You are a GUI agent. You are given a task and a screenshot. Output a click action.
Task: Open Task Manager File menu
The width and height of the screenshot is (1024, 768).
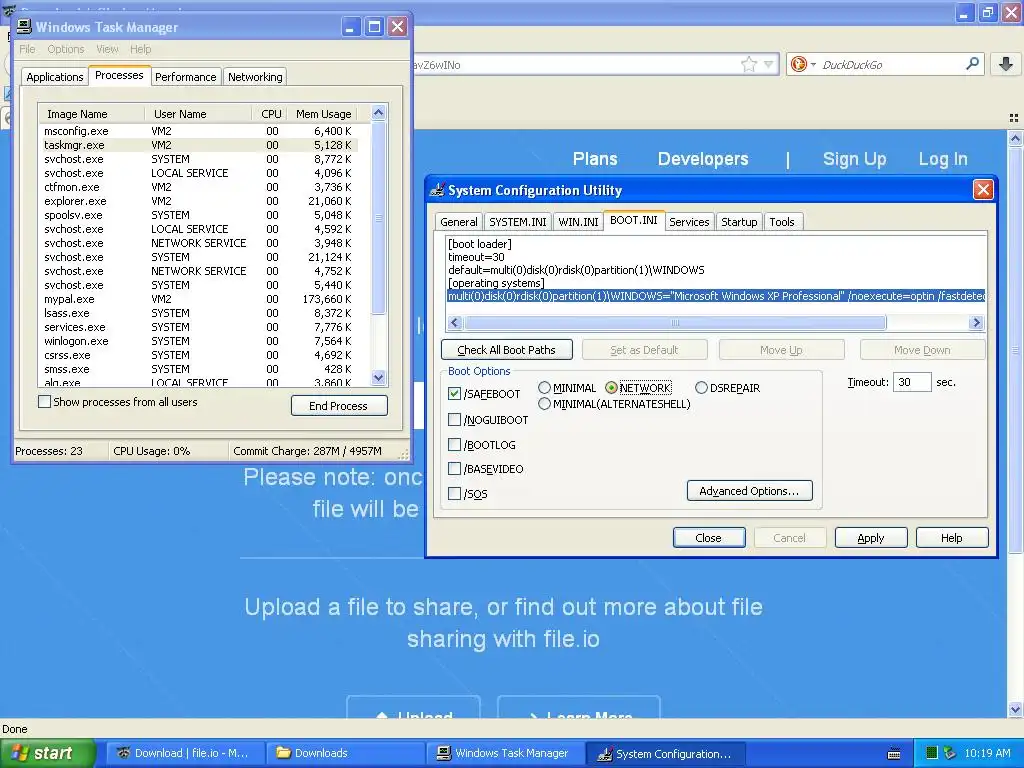click(x=27, y=49)
